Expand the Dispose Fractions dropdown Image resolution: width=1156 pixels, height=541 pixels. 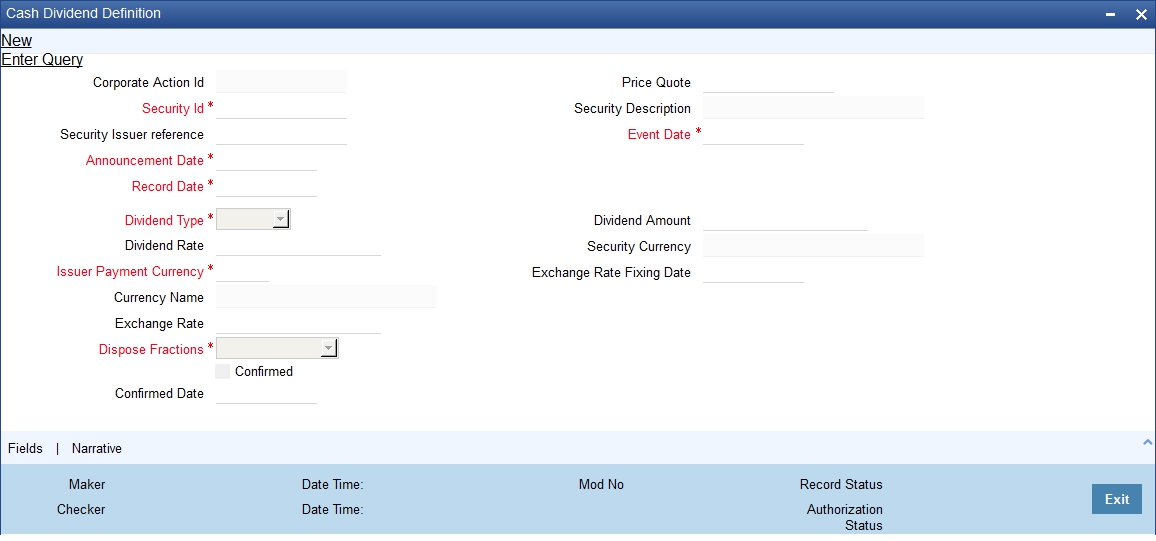coord(277,349)
